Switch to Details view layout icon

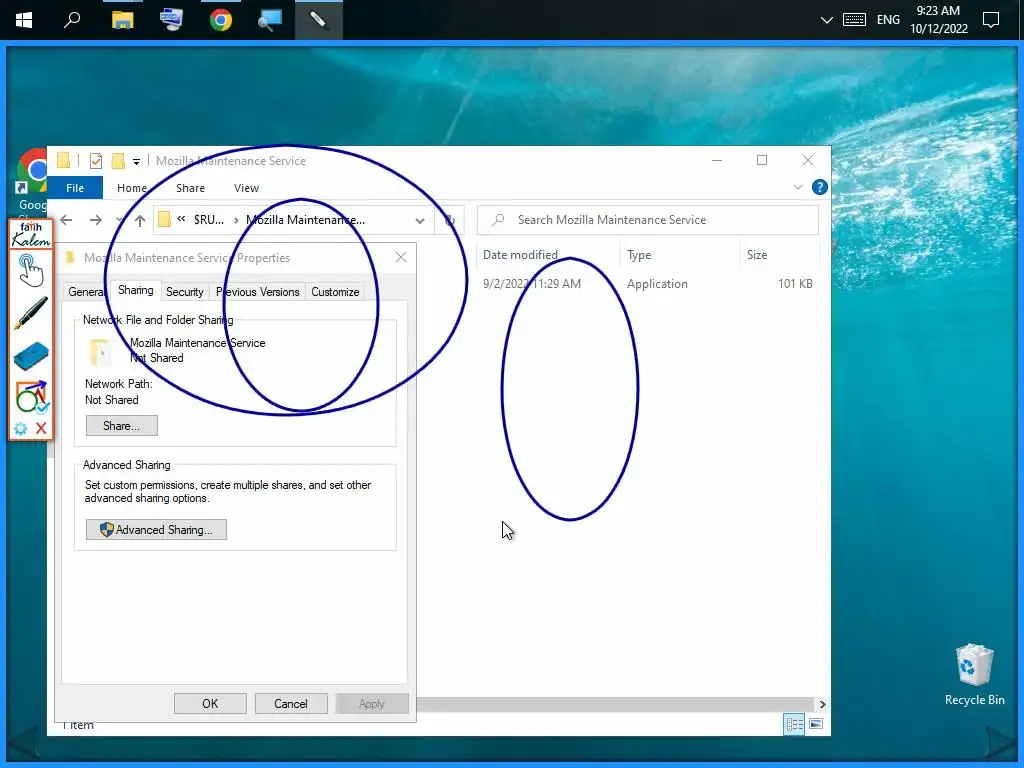pyautogui.click(x=794, y=724)
